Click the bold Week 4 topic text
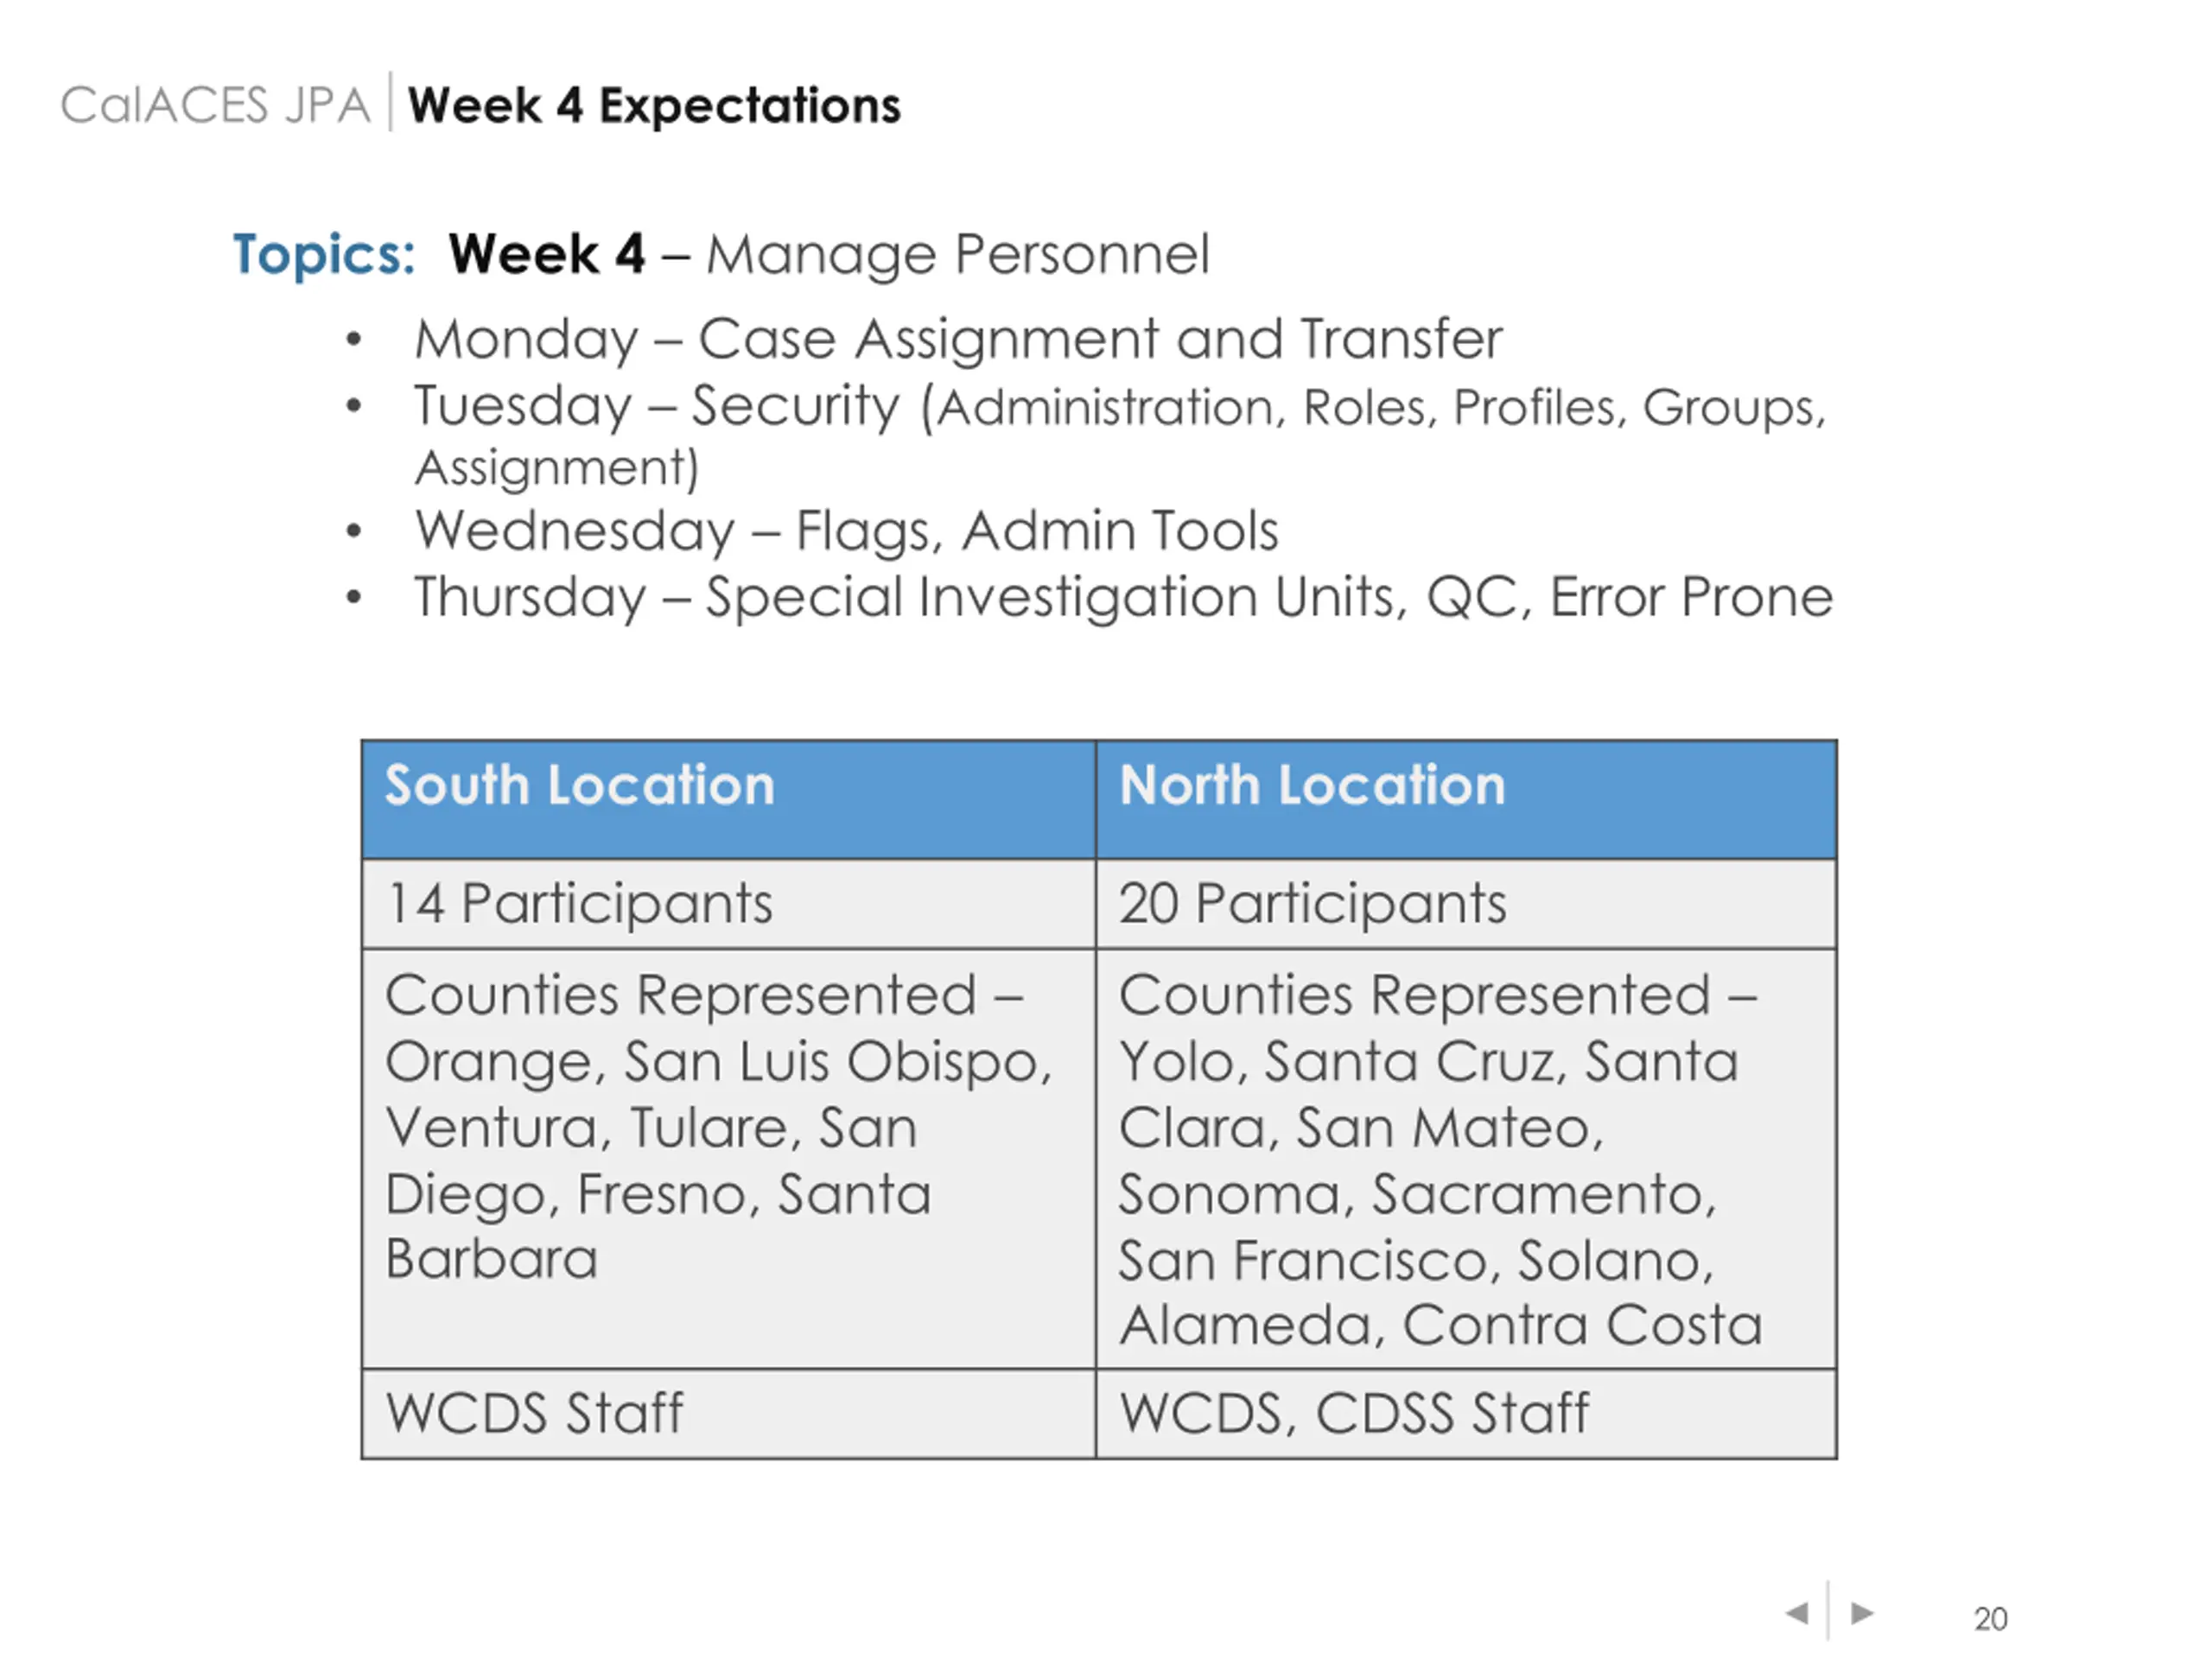The image size is (2212, 1659). (x=547, y=254)
